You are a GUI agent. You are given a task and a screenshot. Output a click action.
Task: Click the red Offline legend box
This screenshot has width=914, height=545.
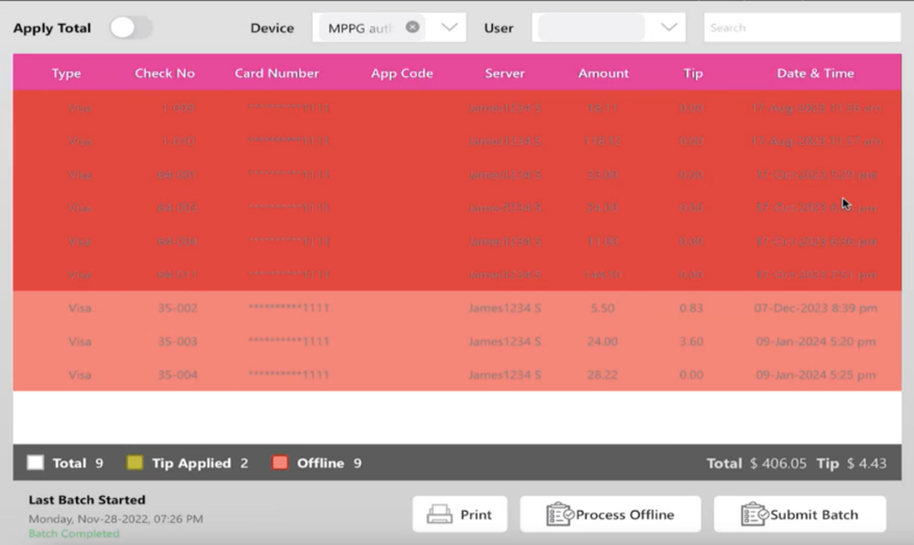pyautogui.click(x=280, y=463)
